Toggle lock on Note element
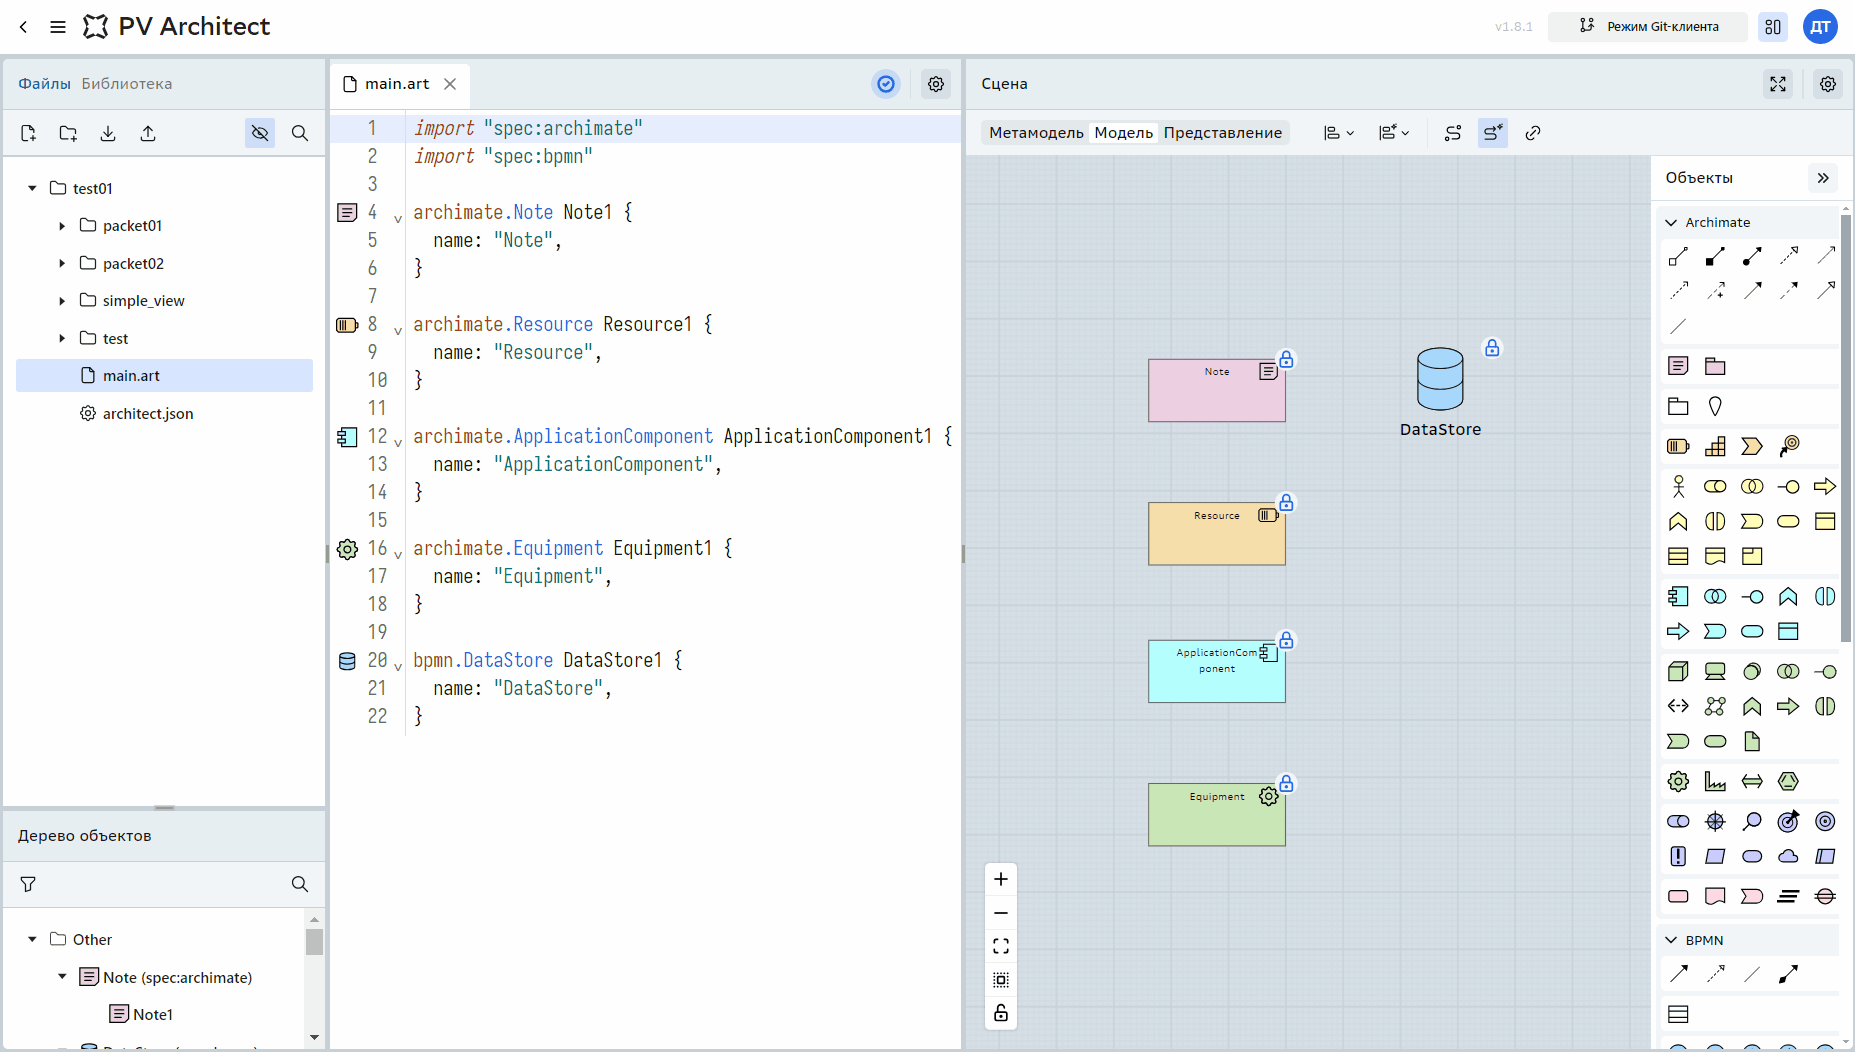This screenshot has width=1855, height=1052. point(1287,359)
